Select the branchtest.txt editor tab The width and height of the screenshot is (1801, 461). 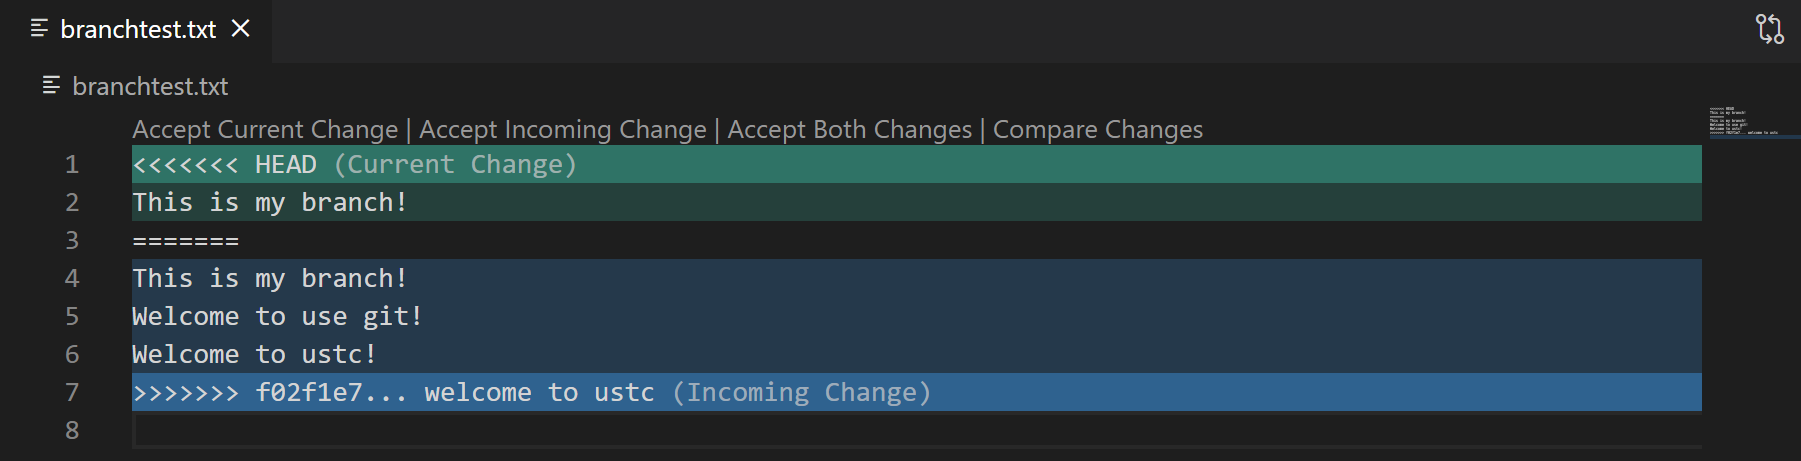[x=138, y=30]
